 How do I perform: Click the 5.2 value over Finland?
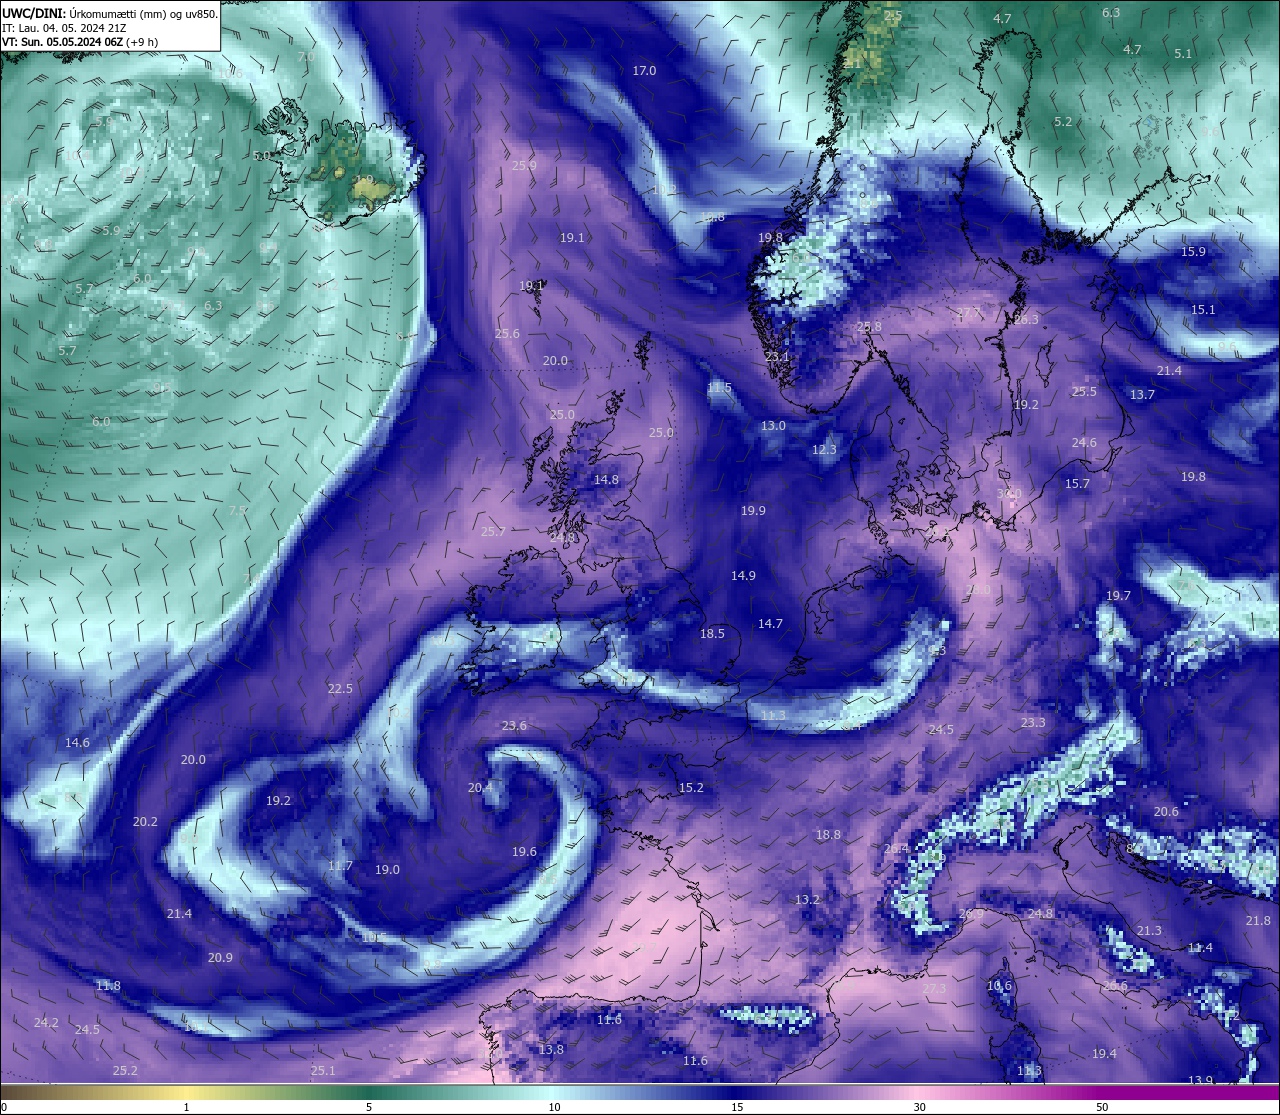1062,122
